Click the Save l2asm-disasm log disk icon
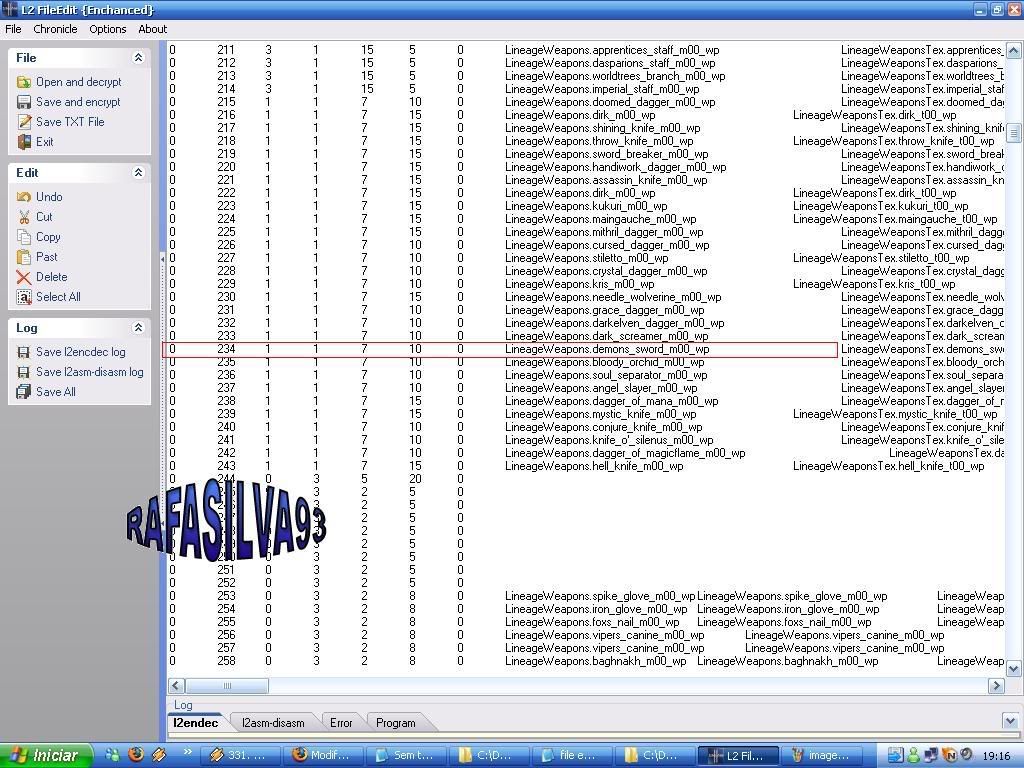 coord(24,372)
